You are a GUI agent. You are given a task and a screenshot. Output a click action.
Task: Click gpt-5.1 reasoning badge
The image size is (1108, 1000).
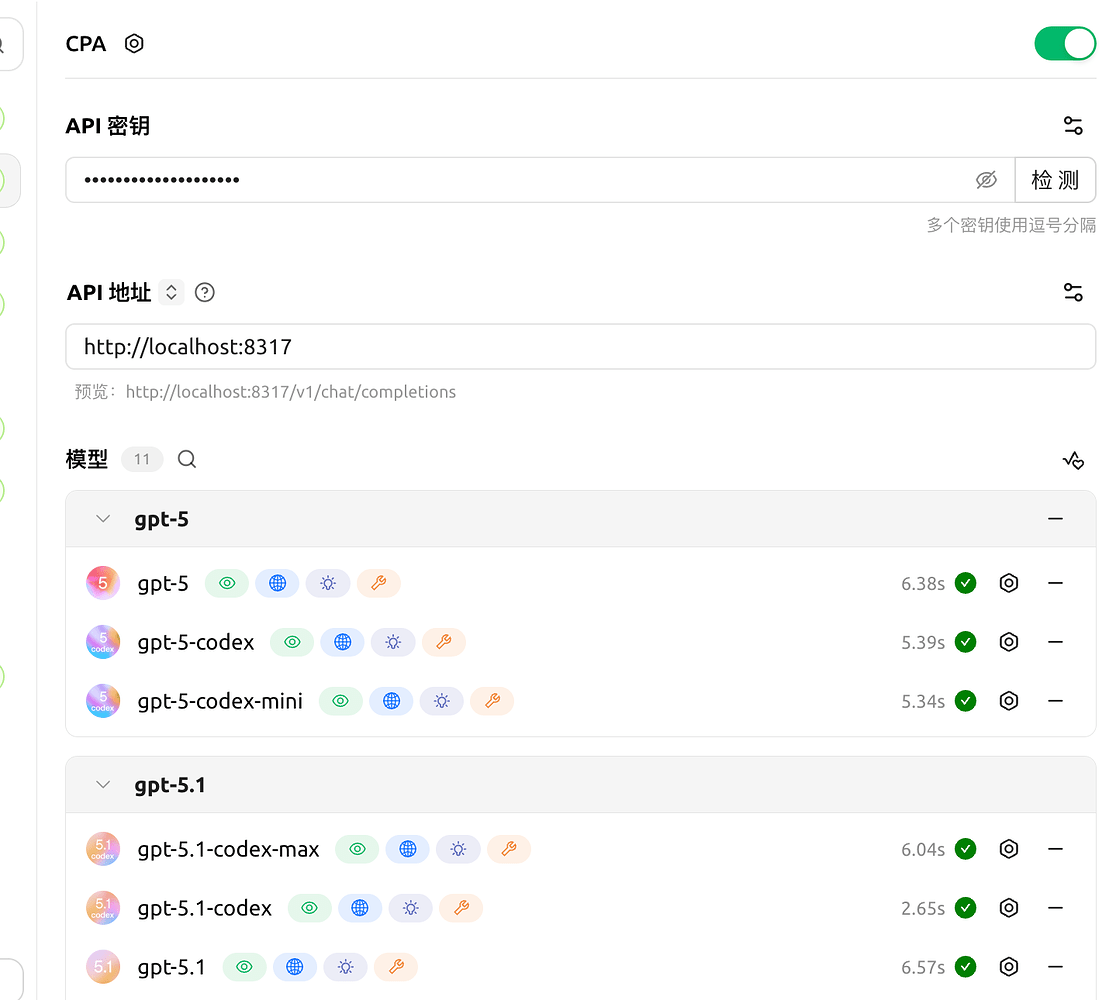(x=346, y=967)
